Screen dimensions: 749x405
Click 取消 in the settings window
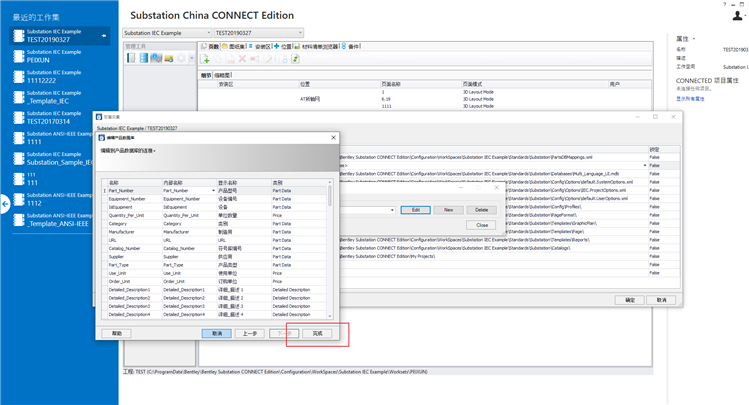(x=662, y=300)
